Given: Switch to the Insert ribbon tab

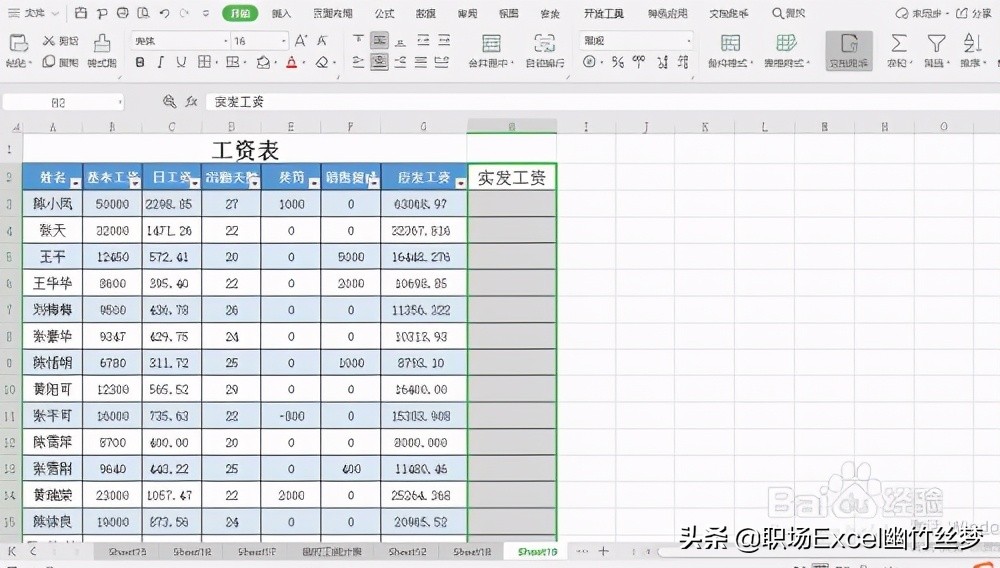Looking at the screenshot, I should tap(281, 13).
